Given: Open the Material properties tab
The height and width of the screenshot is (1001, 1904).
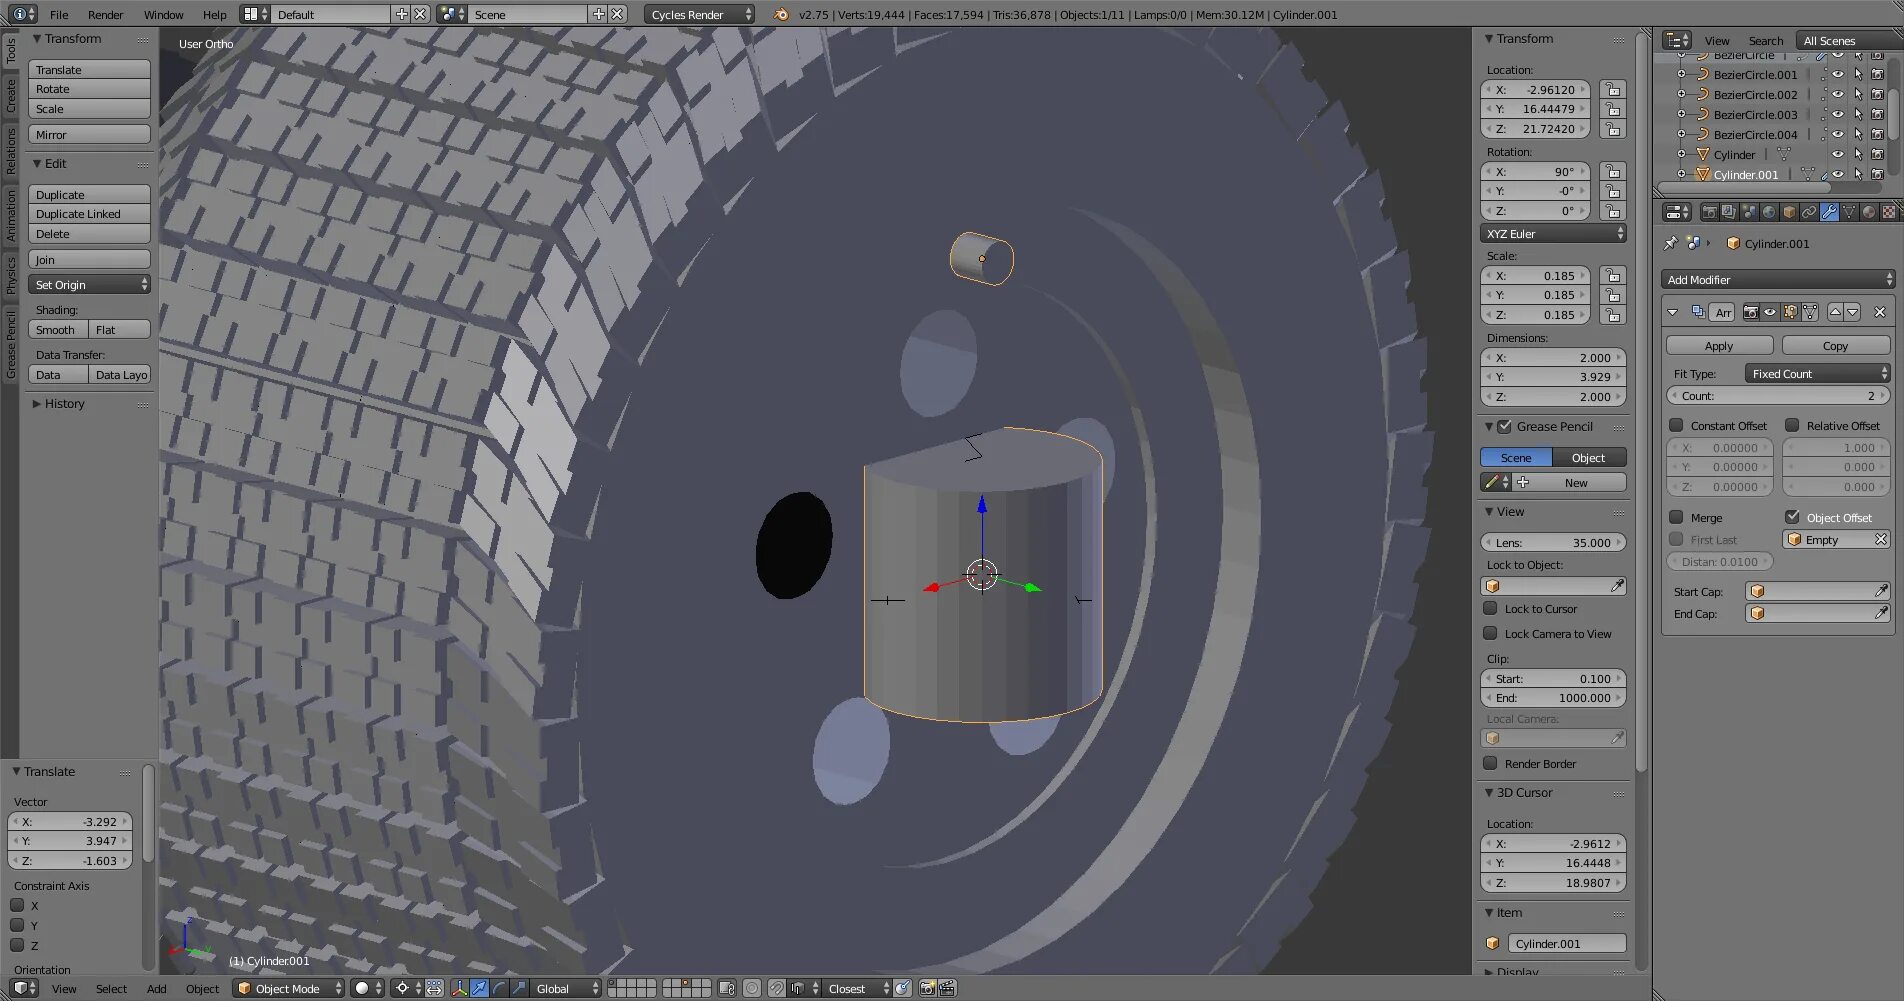Looking at the screenshot, I should click(x=1869, y=212).
